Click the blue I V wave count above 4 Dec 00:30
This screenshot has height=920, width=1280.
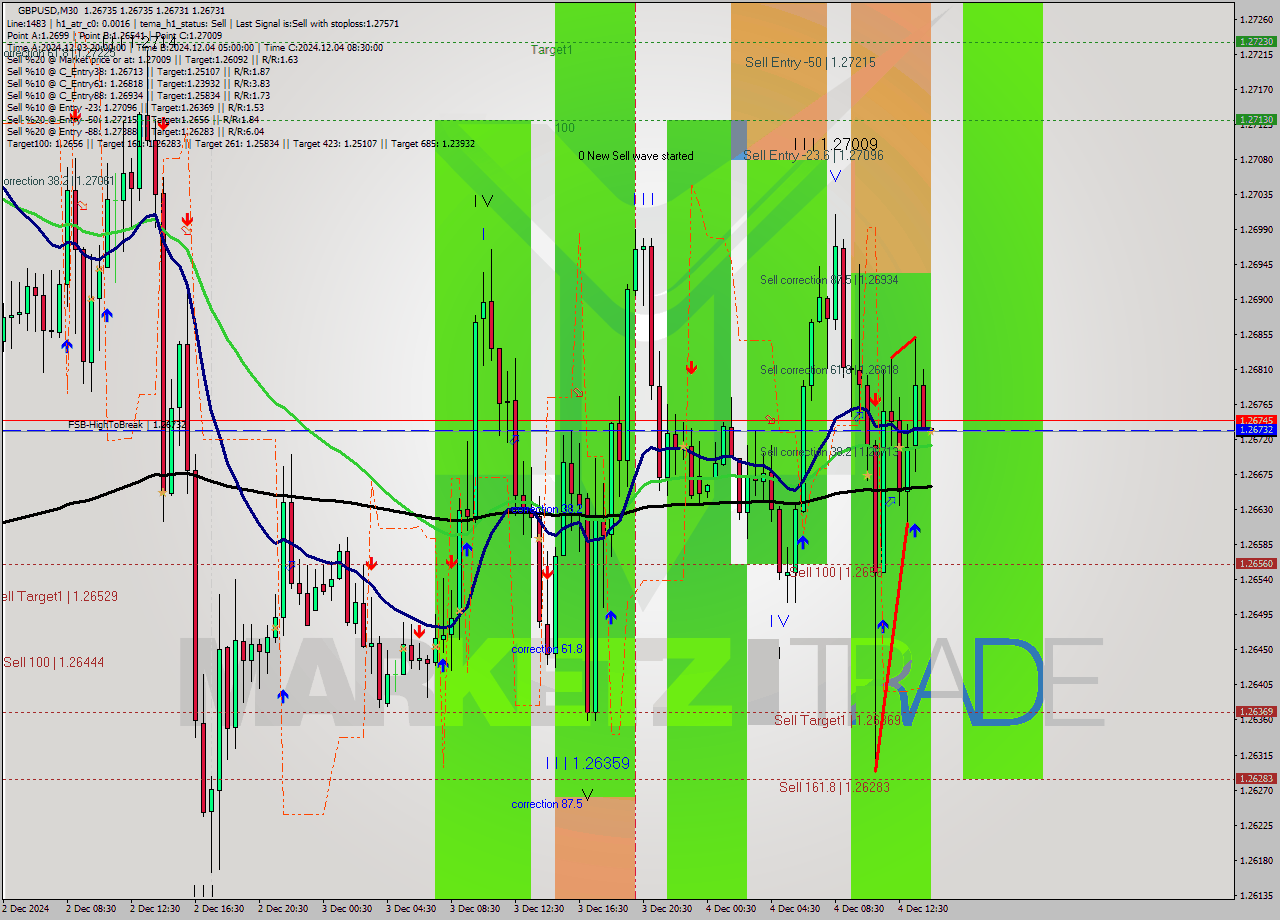tap(780, 620)
